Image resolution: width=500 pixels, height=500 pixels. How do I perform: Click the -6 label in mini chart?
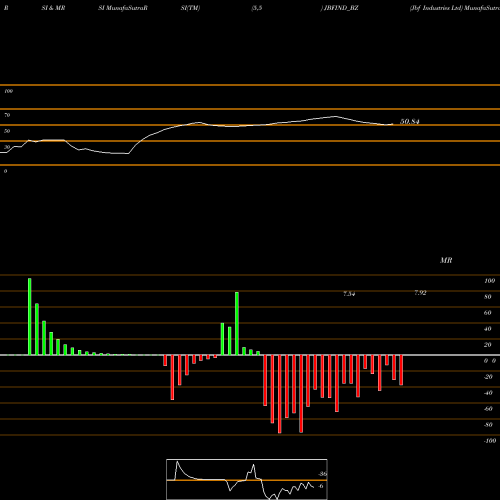click(x=321, y=486)
